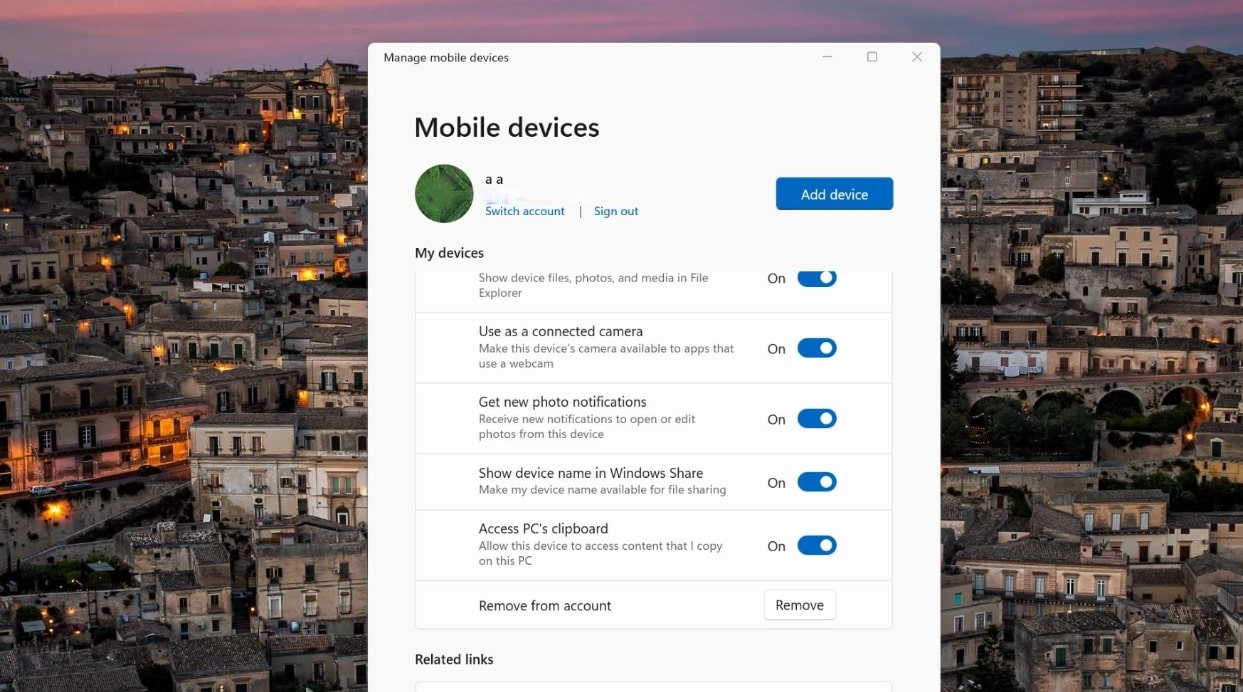Select the 'Remove from account' label
1243x692 pixels.
click(x=545, y=606)
